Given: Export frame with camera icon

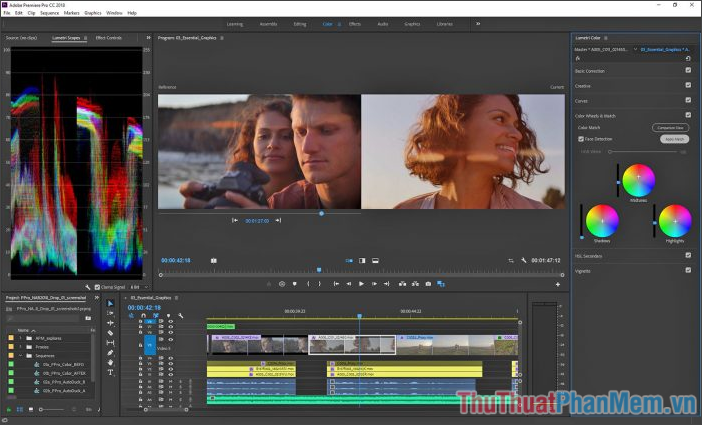Looking at the screenshot, I should point(428,284).
